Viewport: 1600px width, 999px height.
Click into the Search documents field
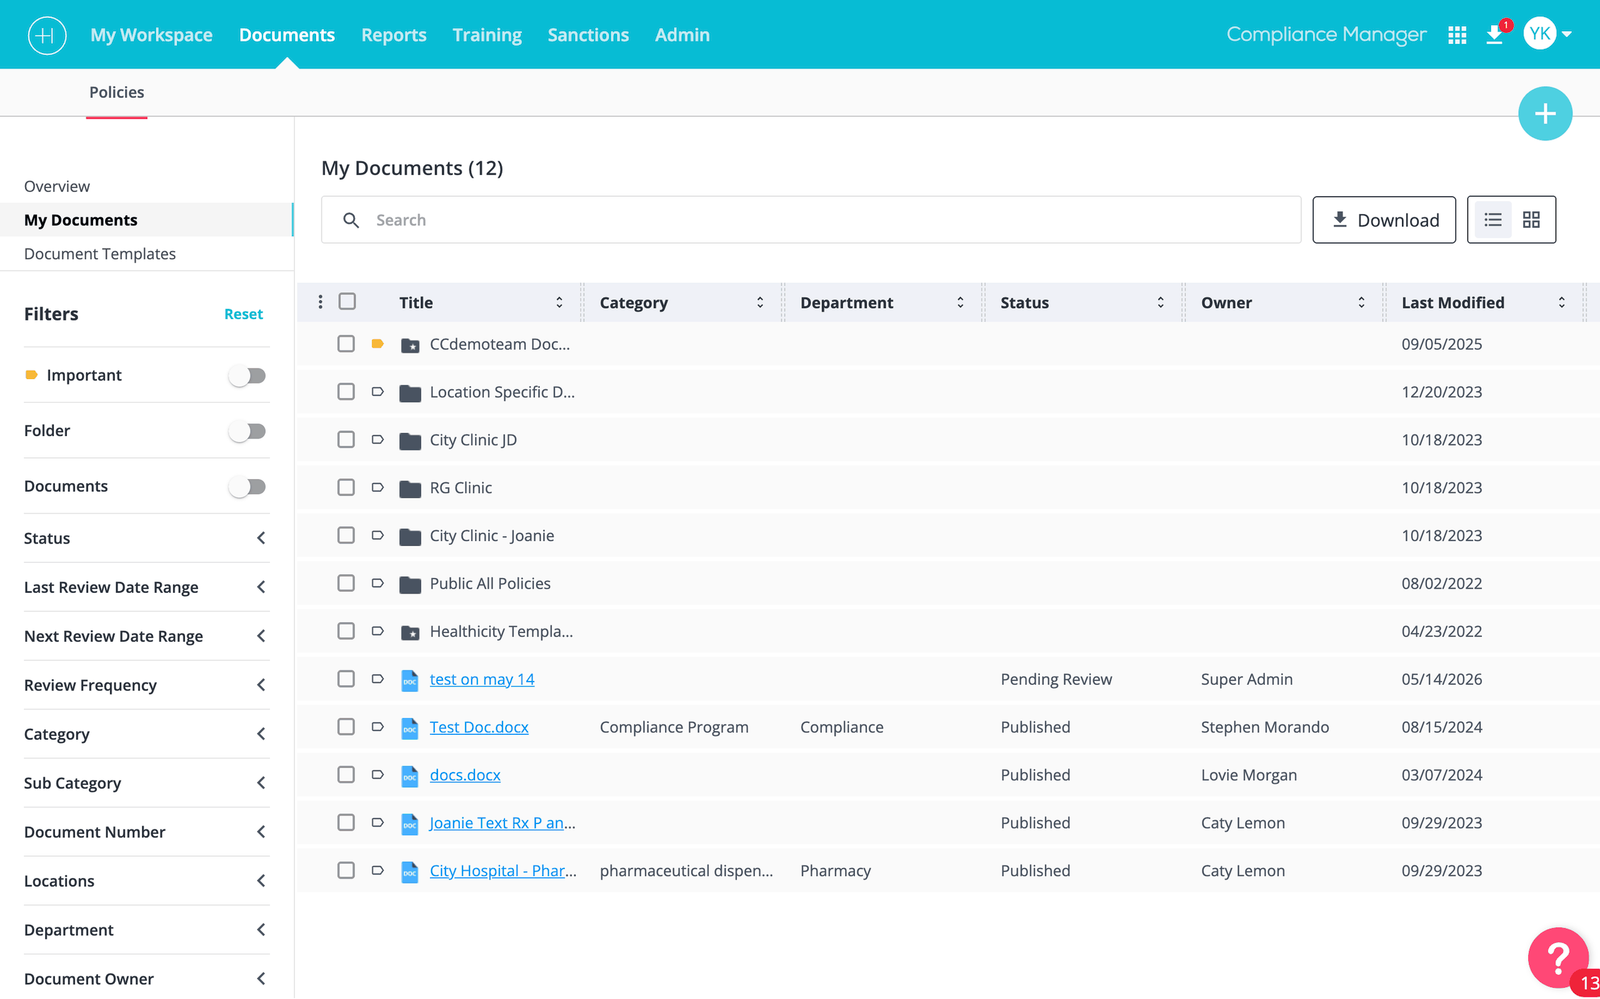pos(811,220)
